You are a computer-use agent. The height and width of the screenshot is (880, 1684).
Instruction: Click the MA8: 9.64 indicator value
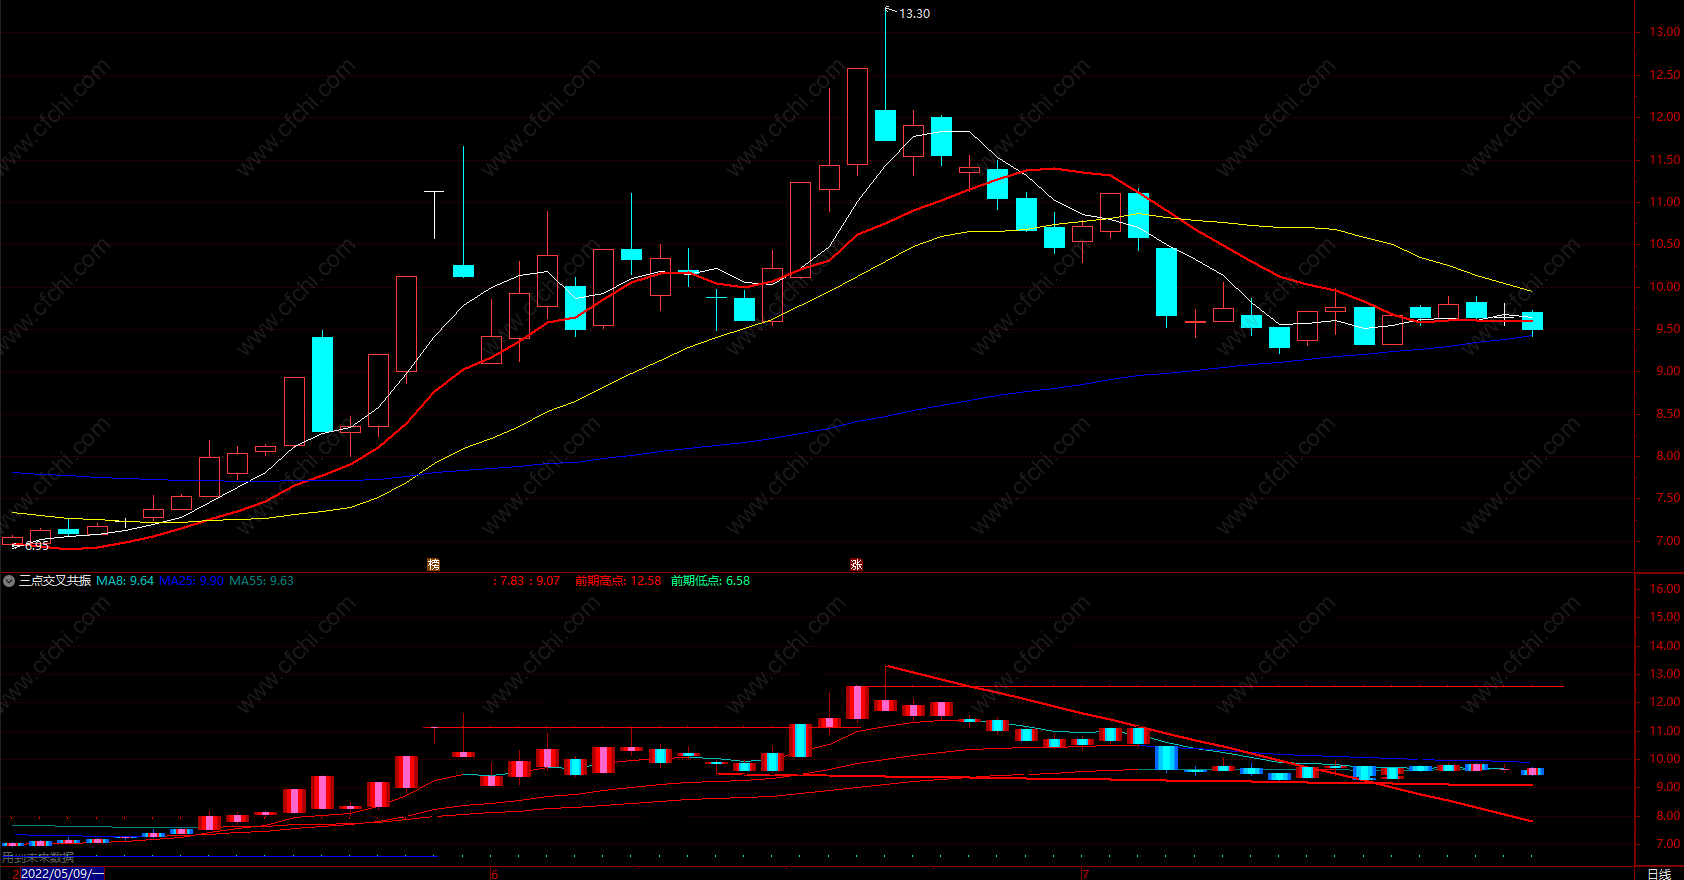coord(125,581)
